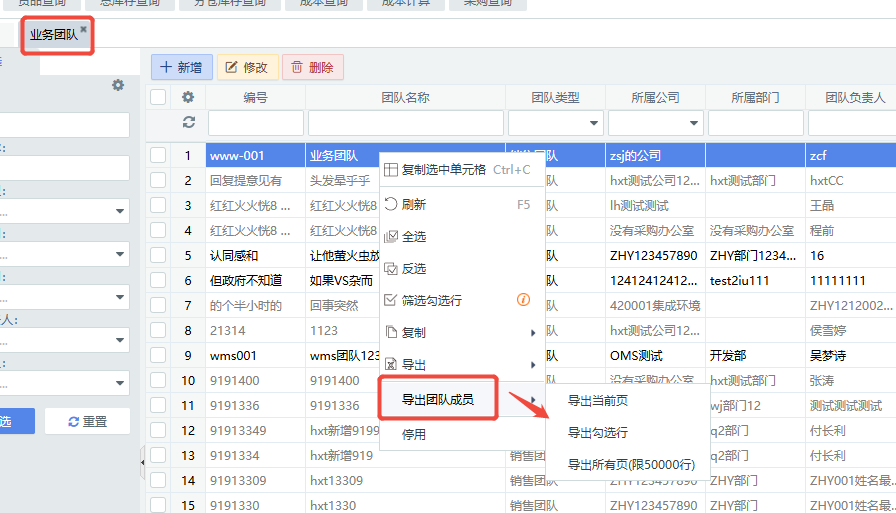
Task: Expand the 复制 submenu in context menu
Action: (x=462, y=332)
